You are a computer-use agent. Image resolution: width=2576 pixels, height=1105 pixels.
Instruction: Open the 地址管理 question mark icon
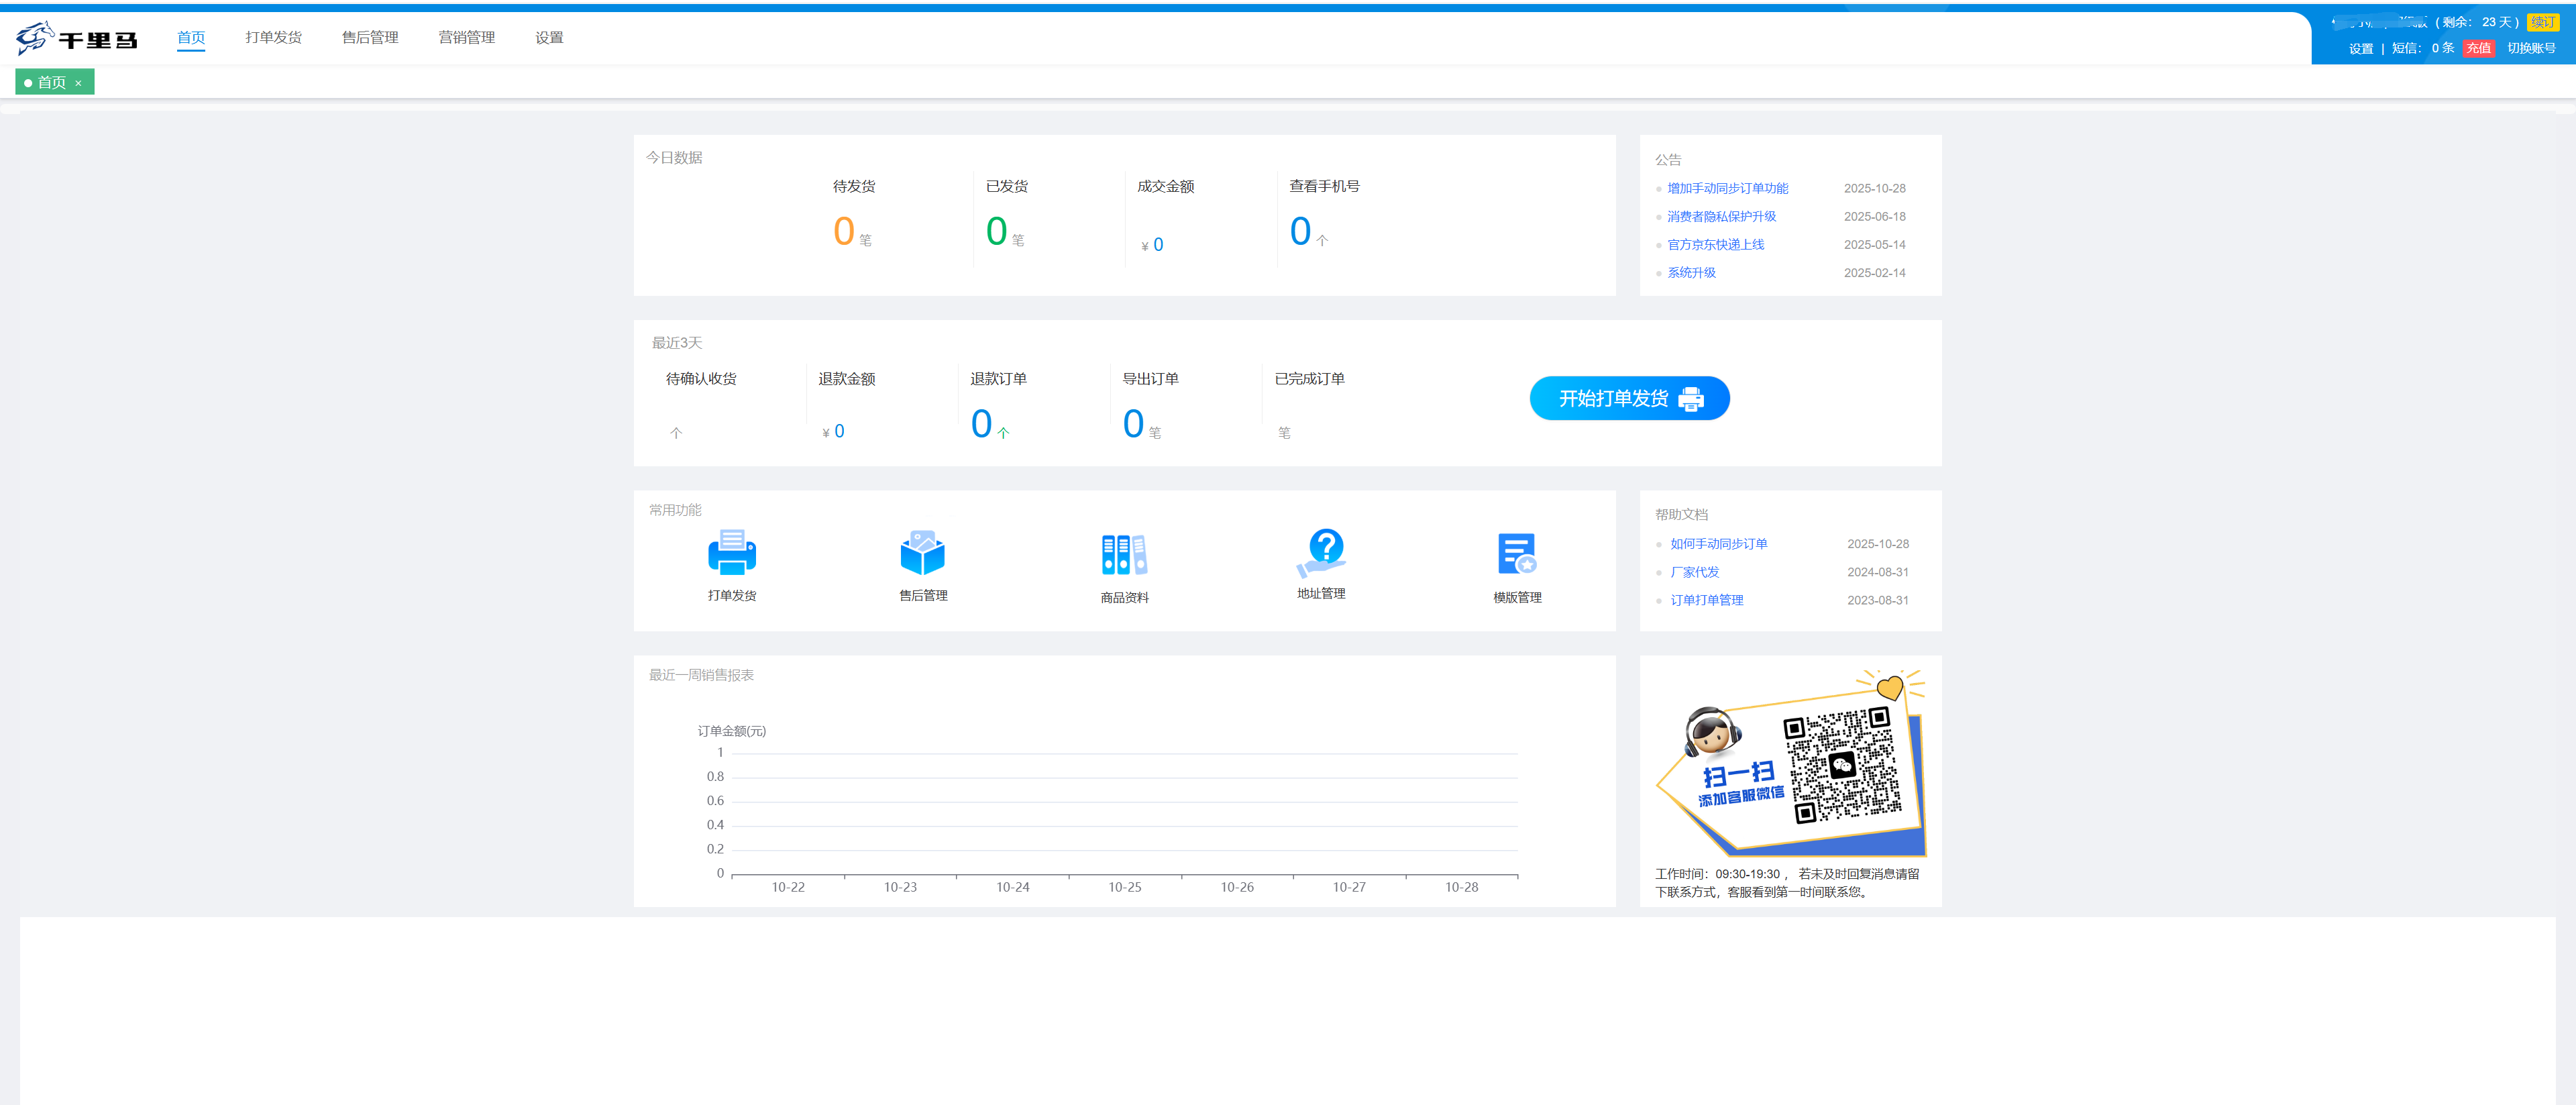pyautogui.click(x=1322, y=551)
